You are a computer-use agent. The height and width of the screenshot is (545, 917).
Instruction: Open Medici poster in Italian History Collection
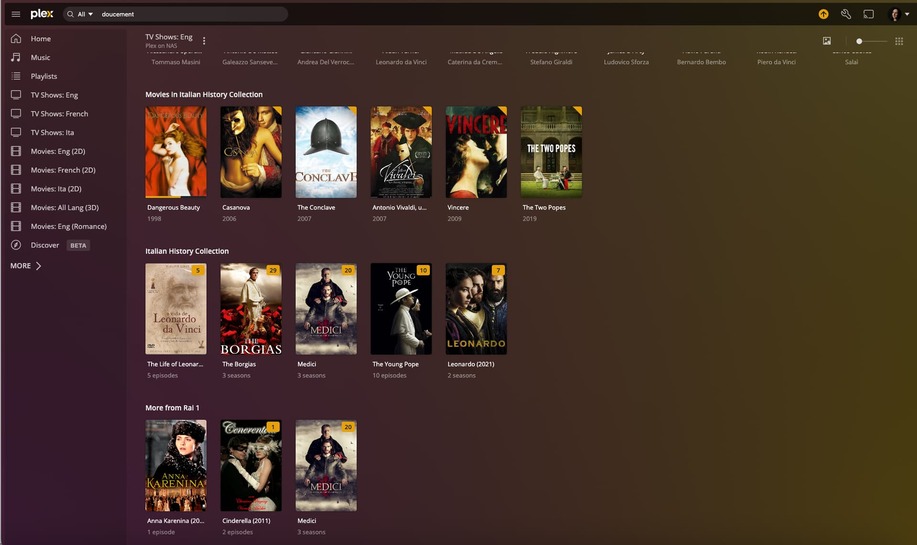click(326, 309)
